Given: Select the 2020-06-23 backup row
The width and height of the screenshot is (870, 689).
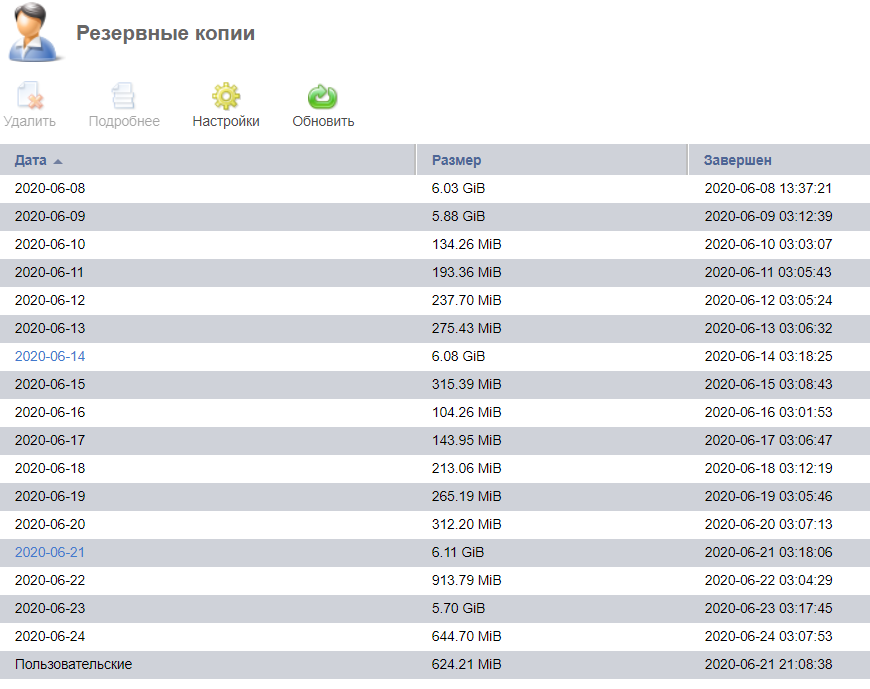Looking at the screenshot, I should (435, 609).
